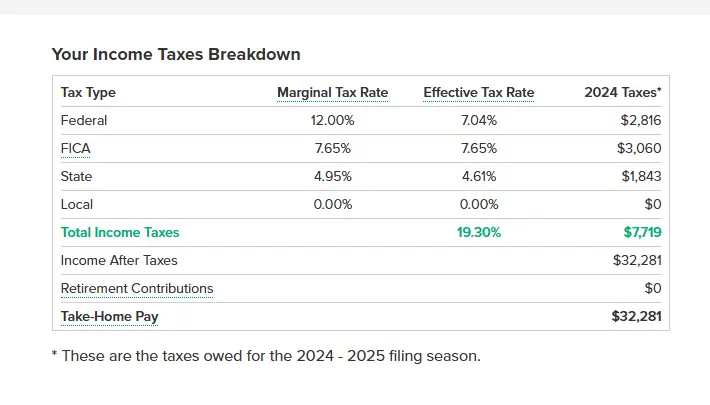The image size is (710, 405).
Task: Click the 2024 Taxes* column header
Action: tap(622, 93)
